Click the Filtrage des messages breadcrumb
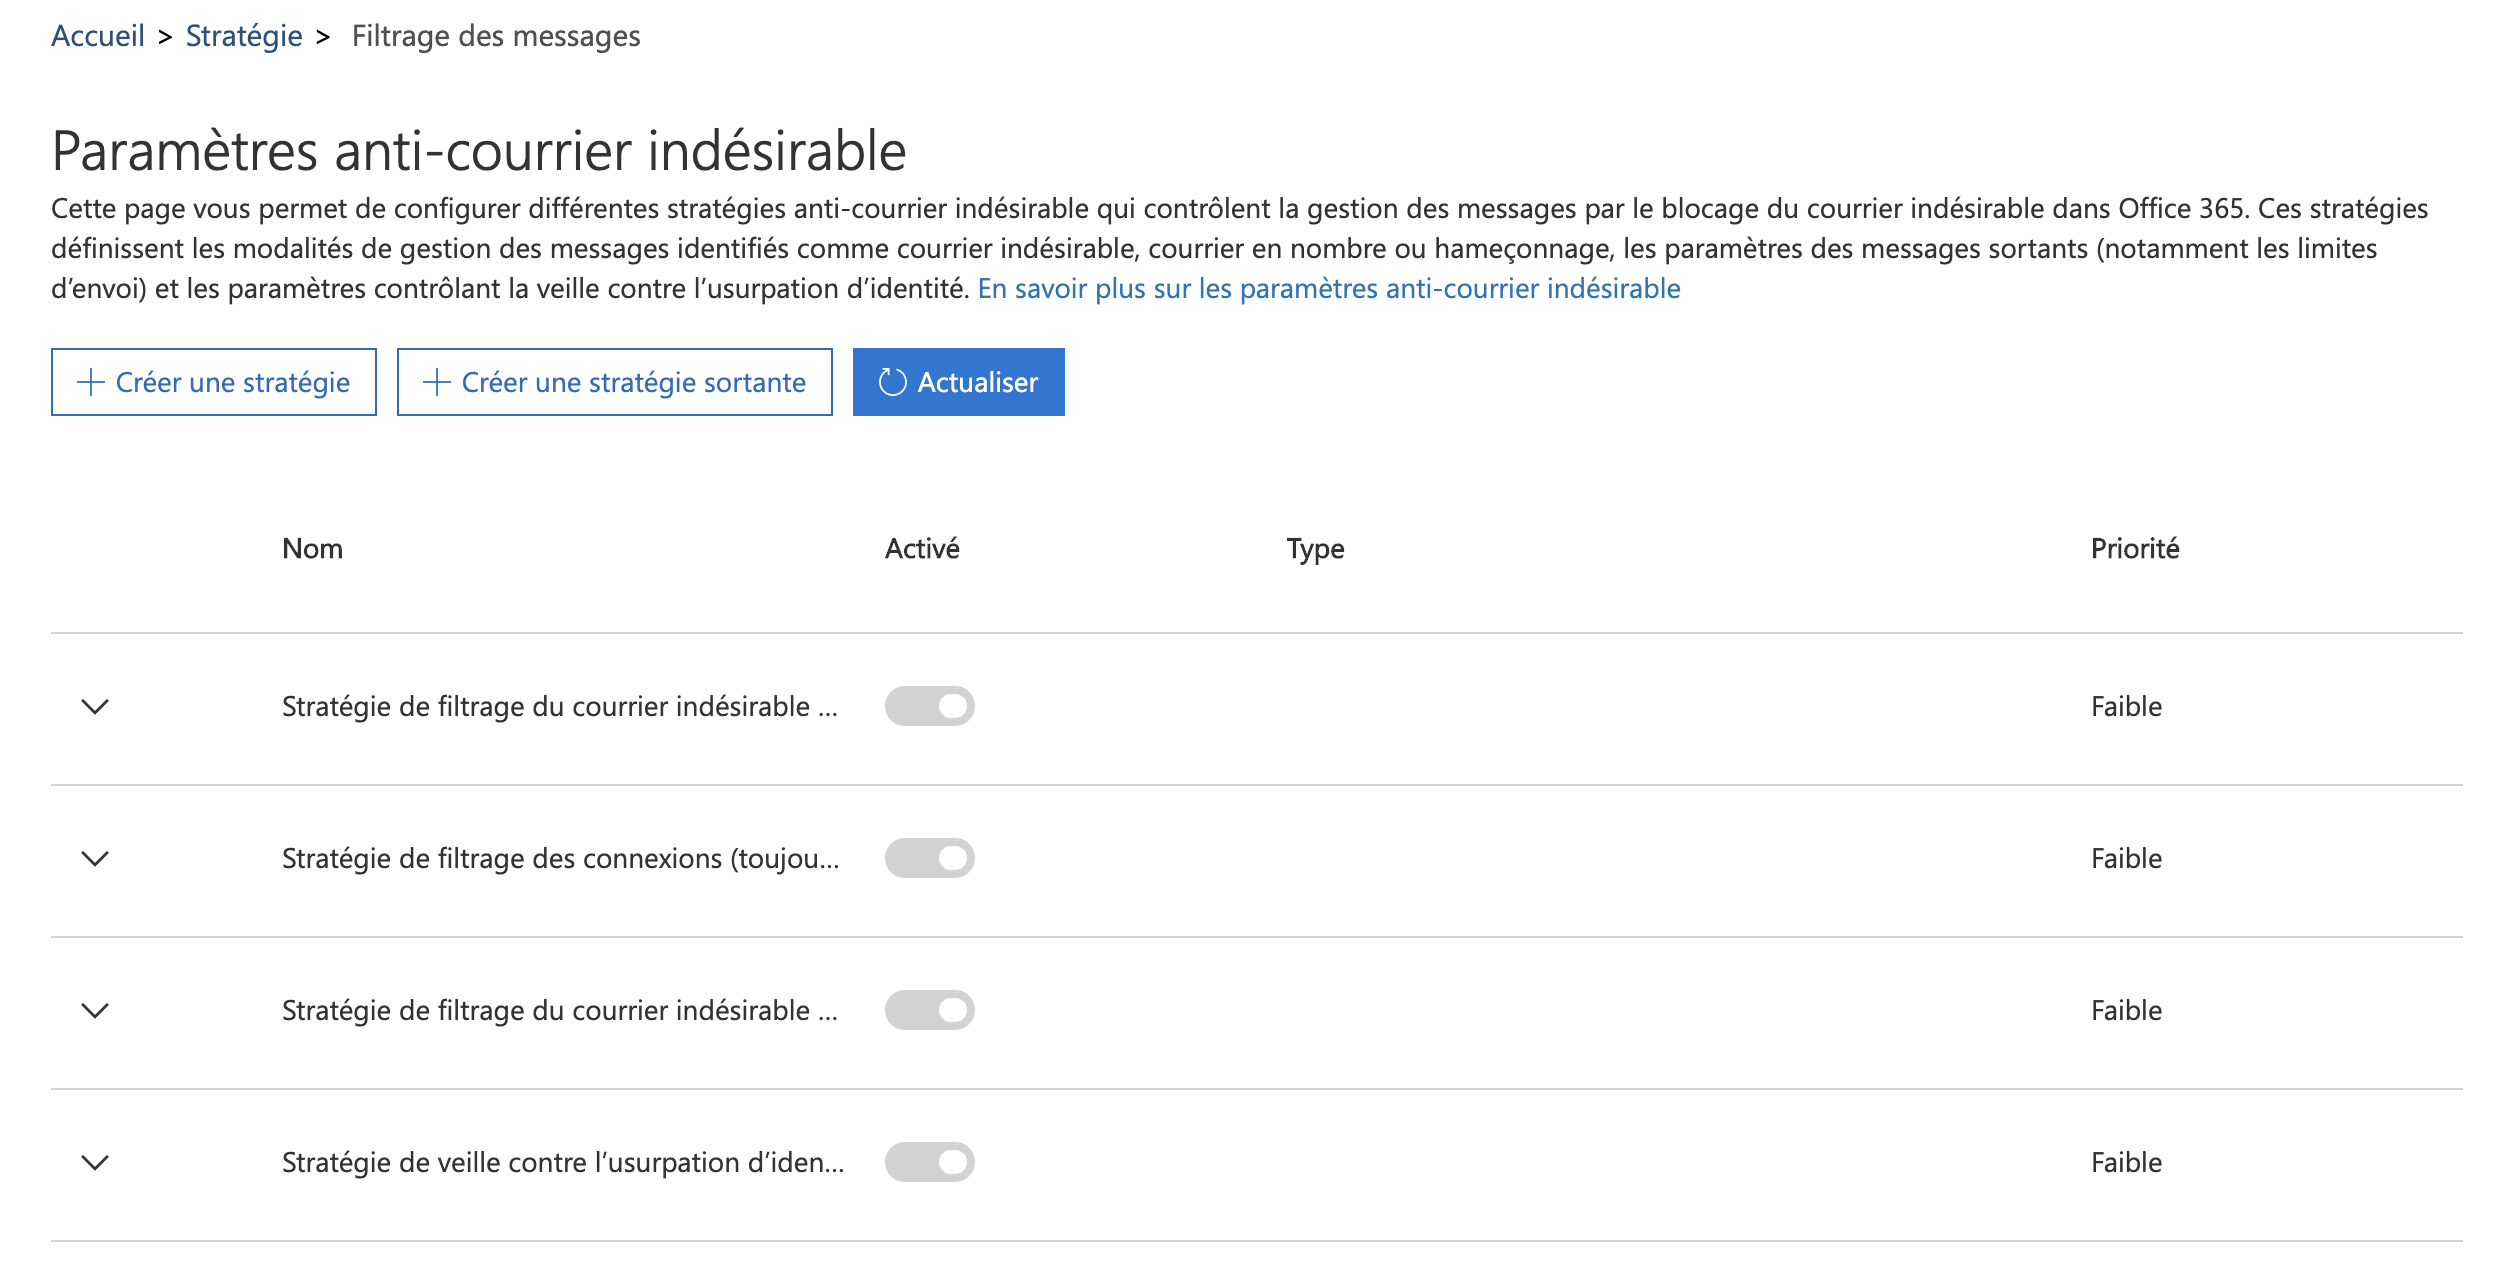This screenshot has height=1281, width=2511. [496, 36]
